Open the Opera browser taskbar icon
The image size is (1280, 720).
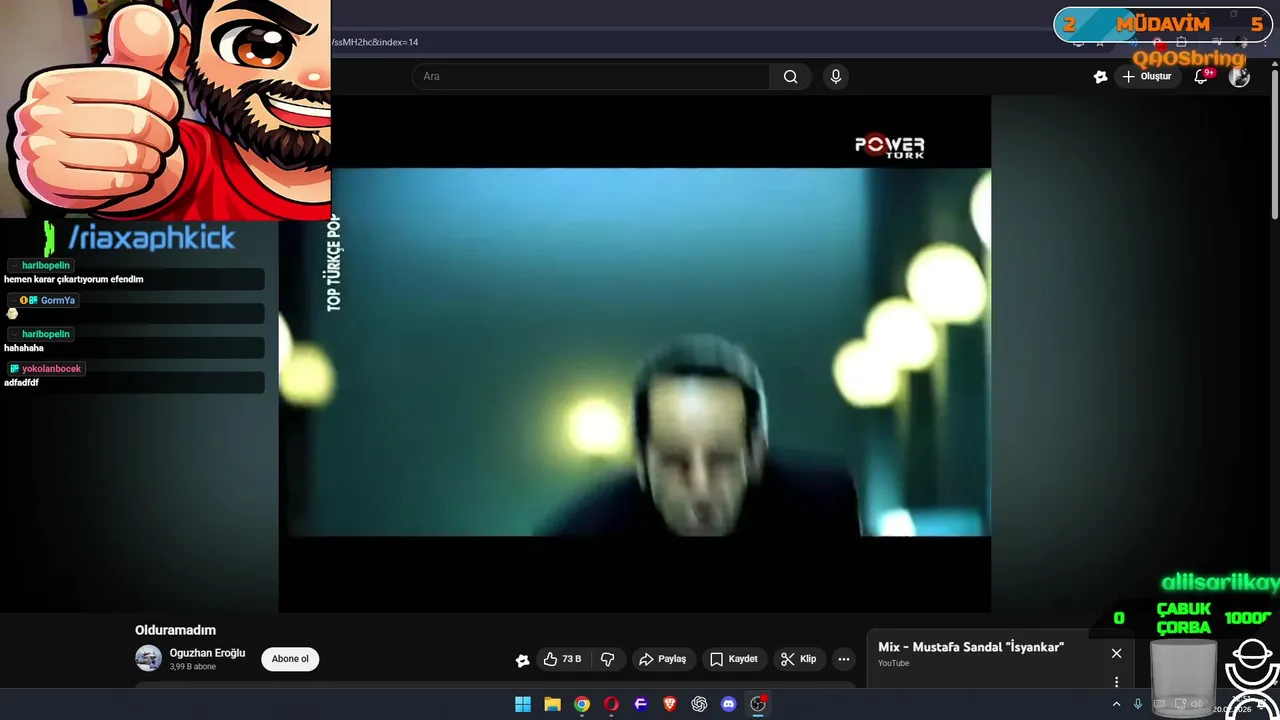611,704
